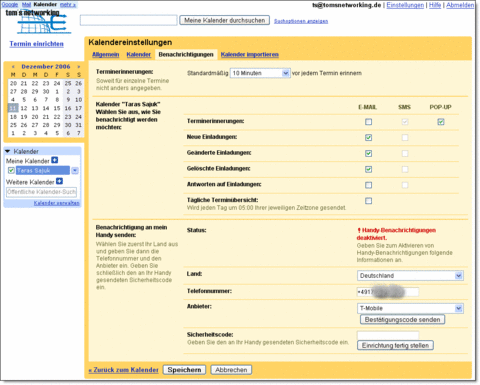Open Einstellungen link at top right
The height and width of the screenshot is (385, 480).
(x=405, y=5)
